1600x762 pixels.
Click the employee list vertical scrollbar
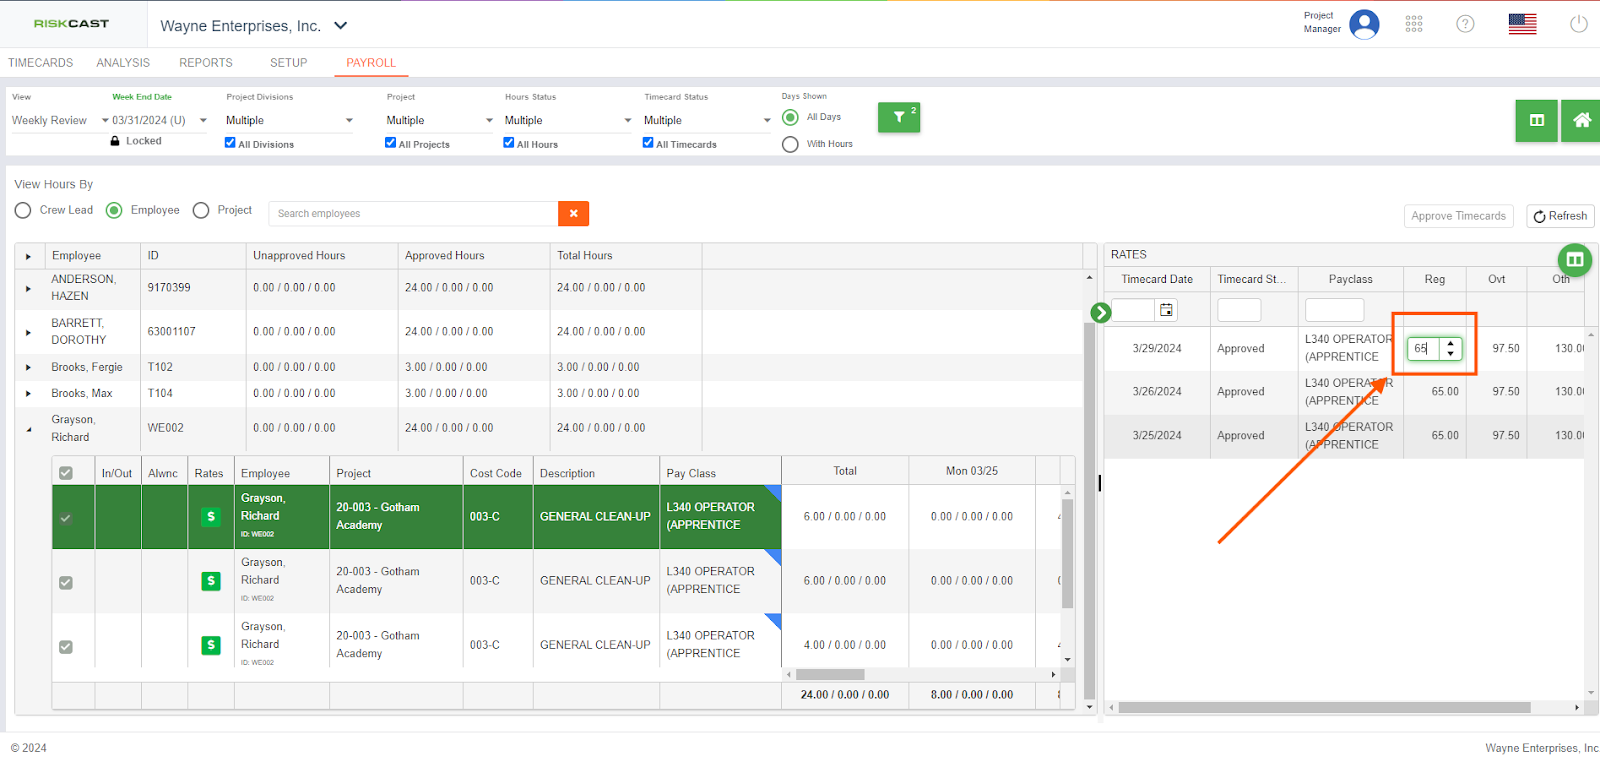(x=1089, y=510)
